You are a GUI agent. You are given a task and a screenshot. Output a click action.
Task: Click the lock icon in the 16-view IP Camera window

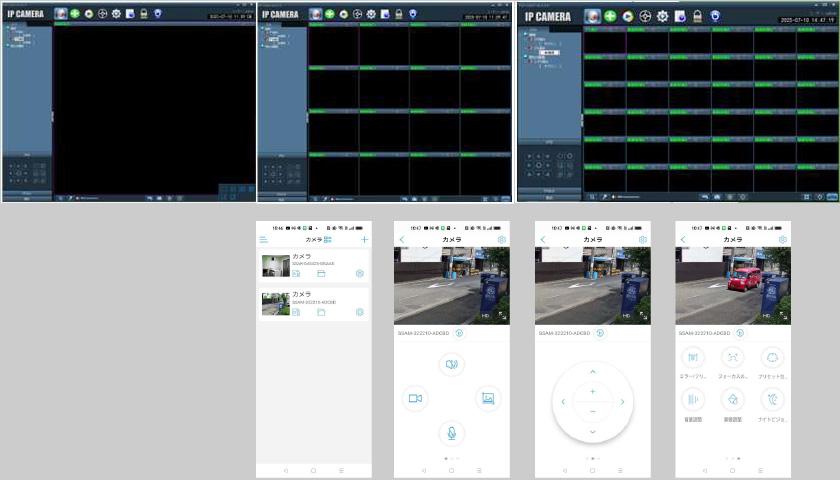[399, 14]
